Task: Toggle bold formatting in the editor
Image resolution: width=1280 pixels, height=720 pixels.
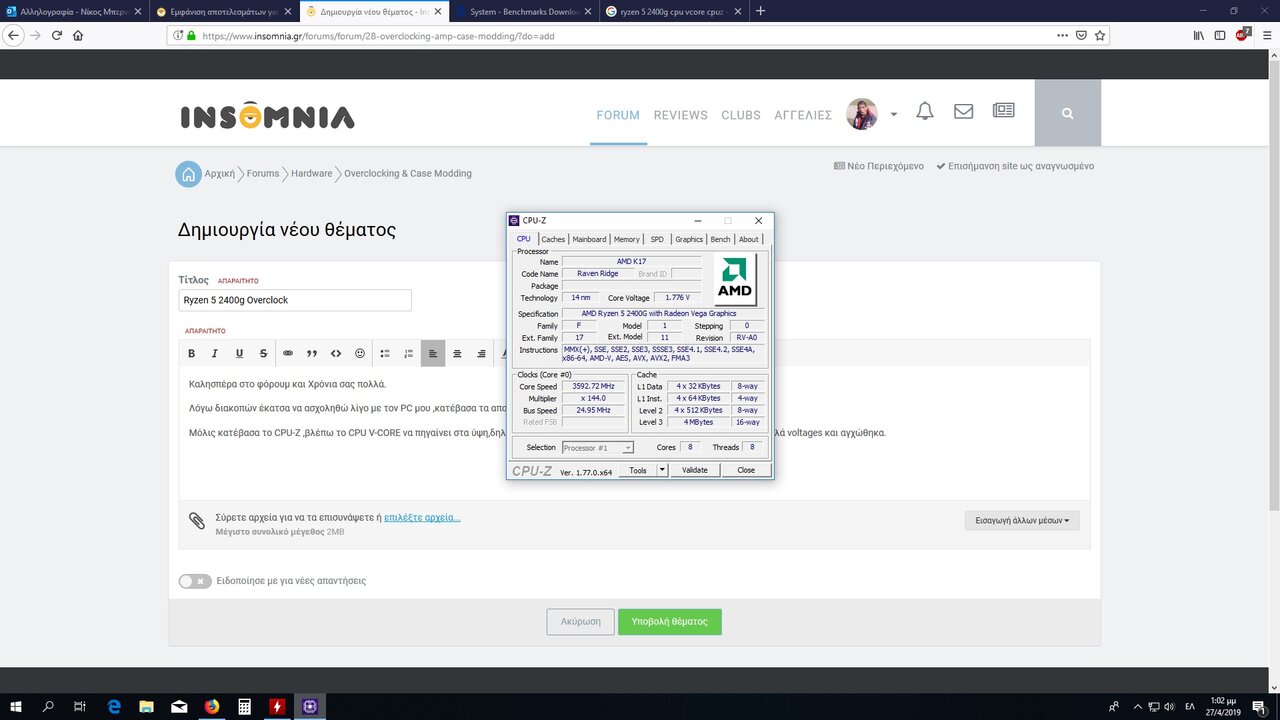Action: point(192,353)
